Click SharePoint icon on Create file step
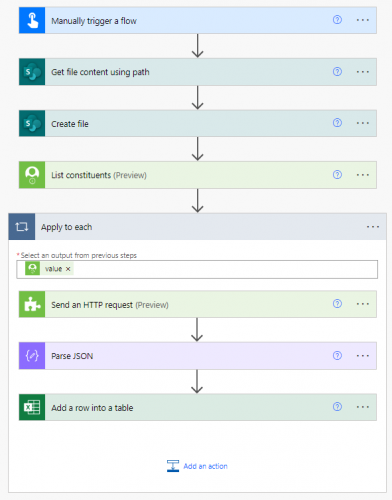 [x=32, y=123]
